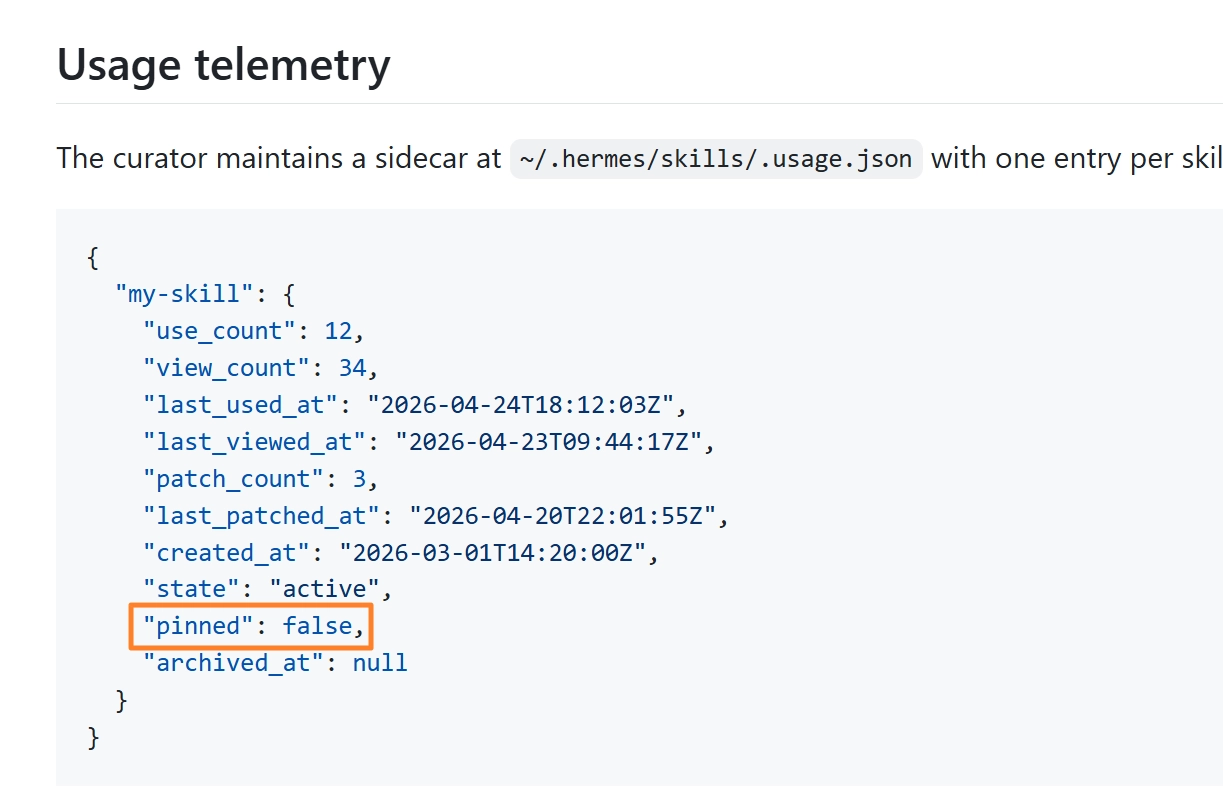Image resolution: width=1223 pixels, height=789 pixels.
Task: Click the timestamp 2026-04-20T22:01:55Z
Action: coord(563,516)
